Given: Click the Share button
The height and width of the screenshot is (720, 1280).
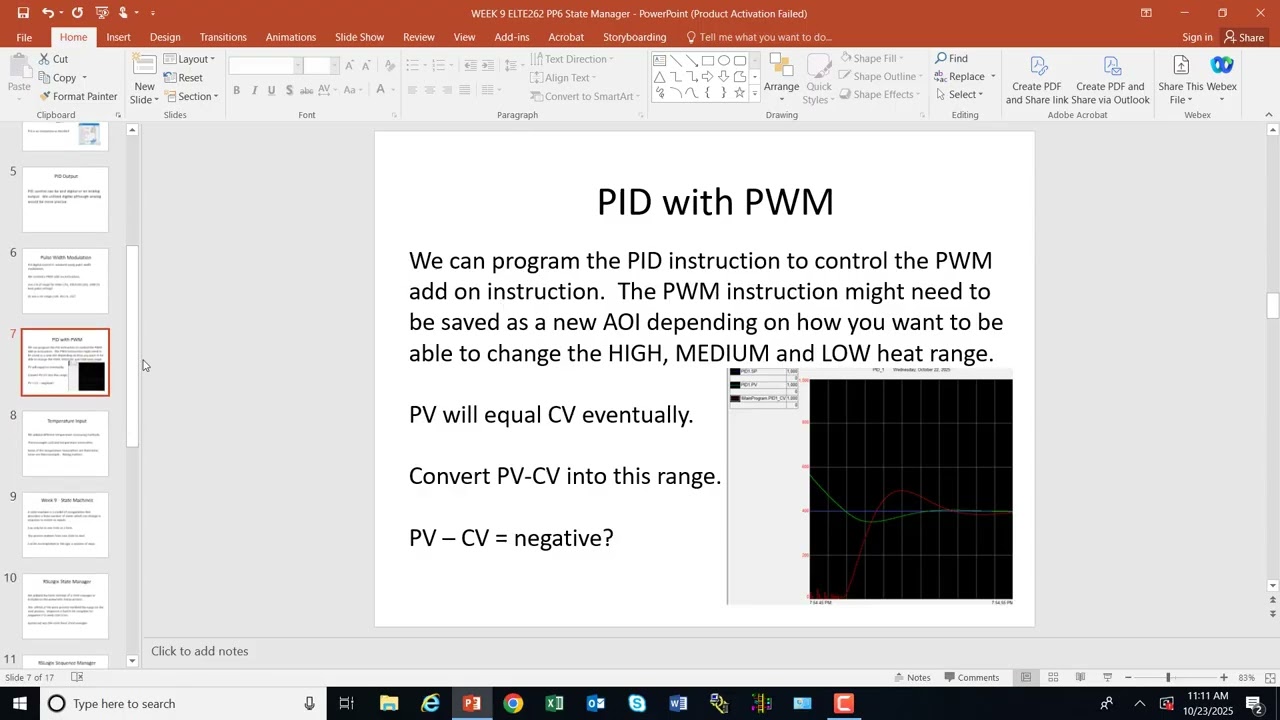Looking at the screenshot, I should pyautogui.click(x=1244, y=37).
